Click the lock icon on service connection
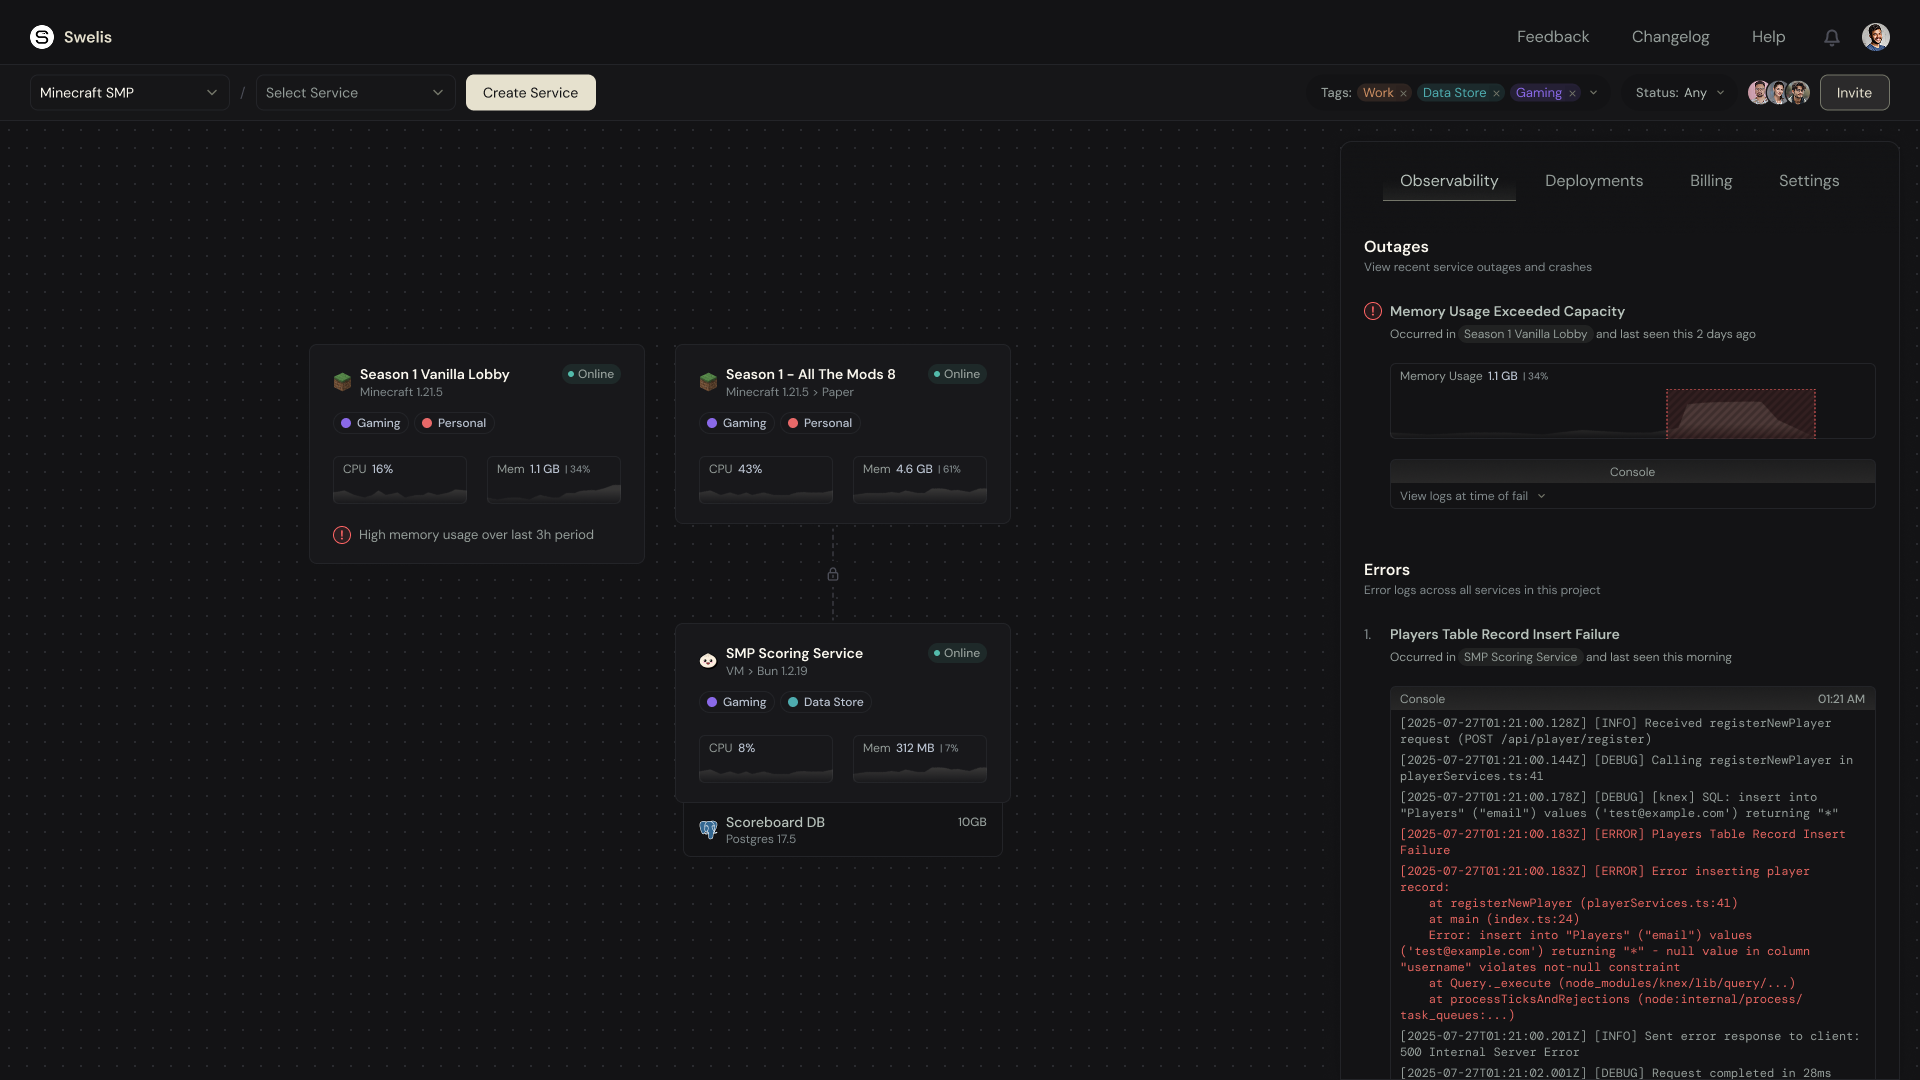 tap(832, 574)
